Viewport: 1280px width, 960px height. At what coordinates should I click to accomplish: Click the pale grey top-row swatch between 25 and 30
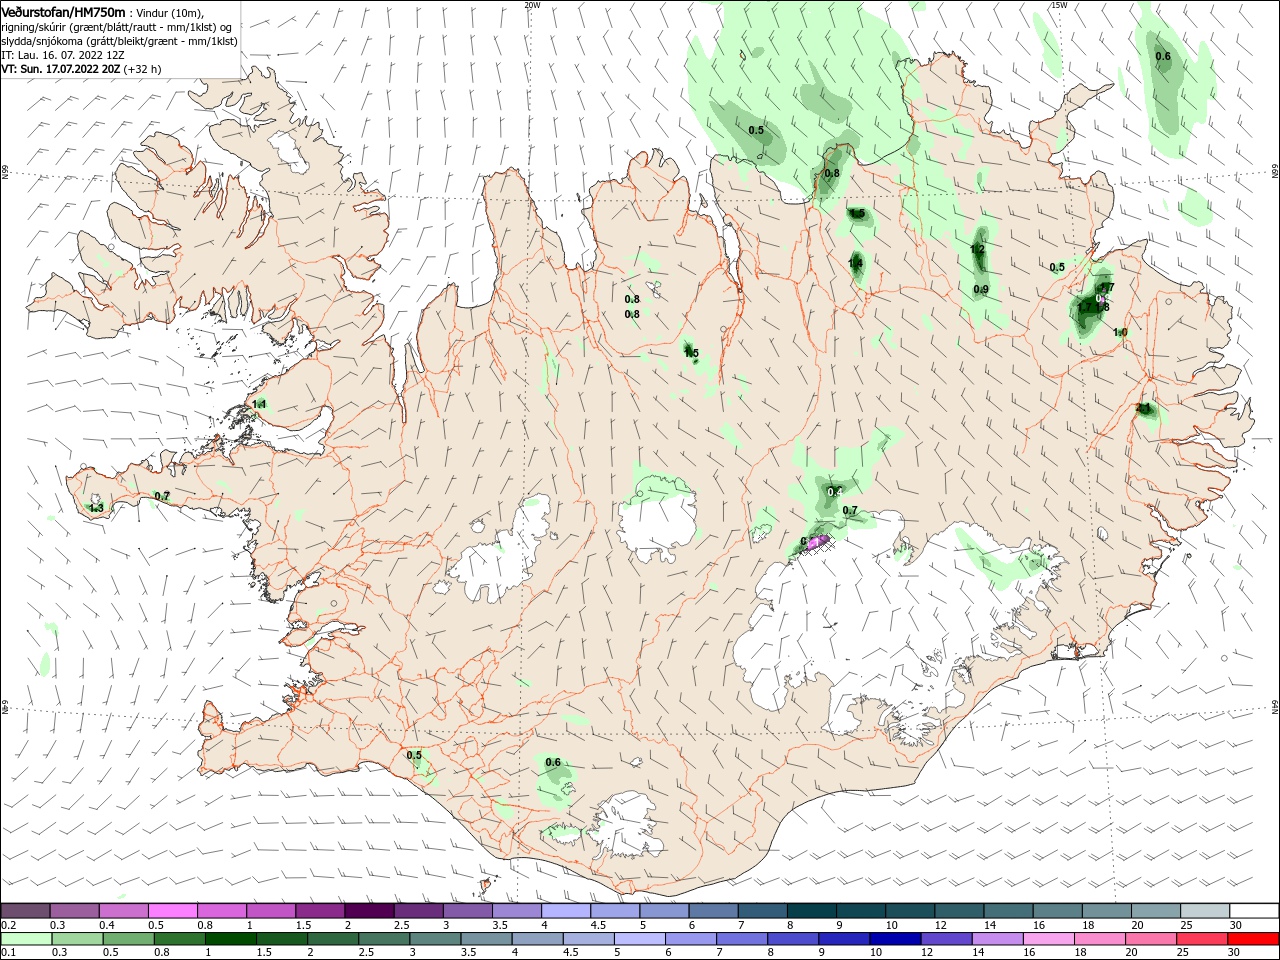click(x=1205, y=911)
